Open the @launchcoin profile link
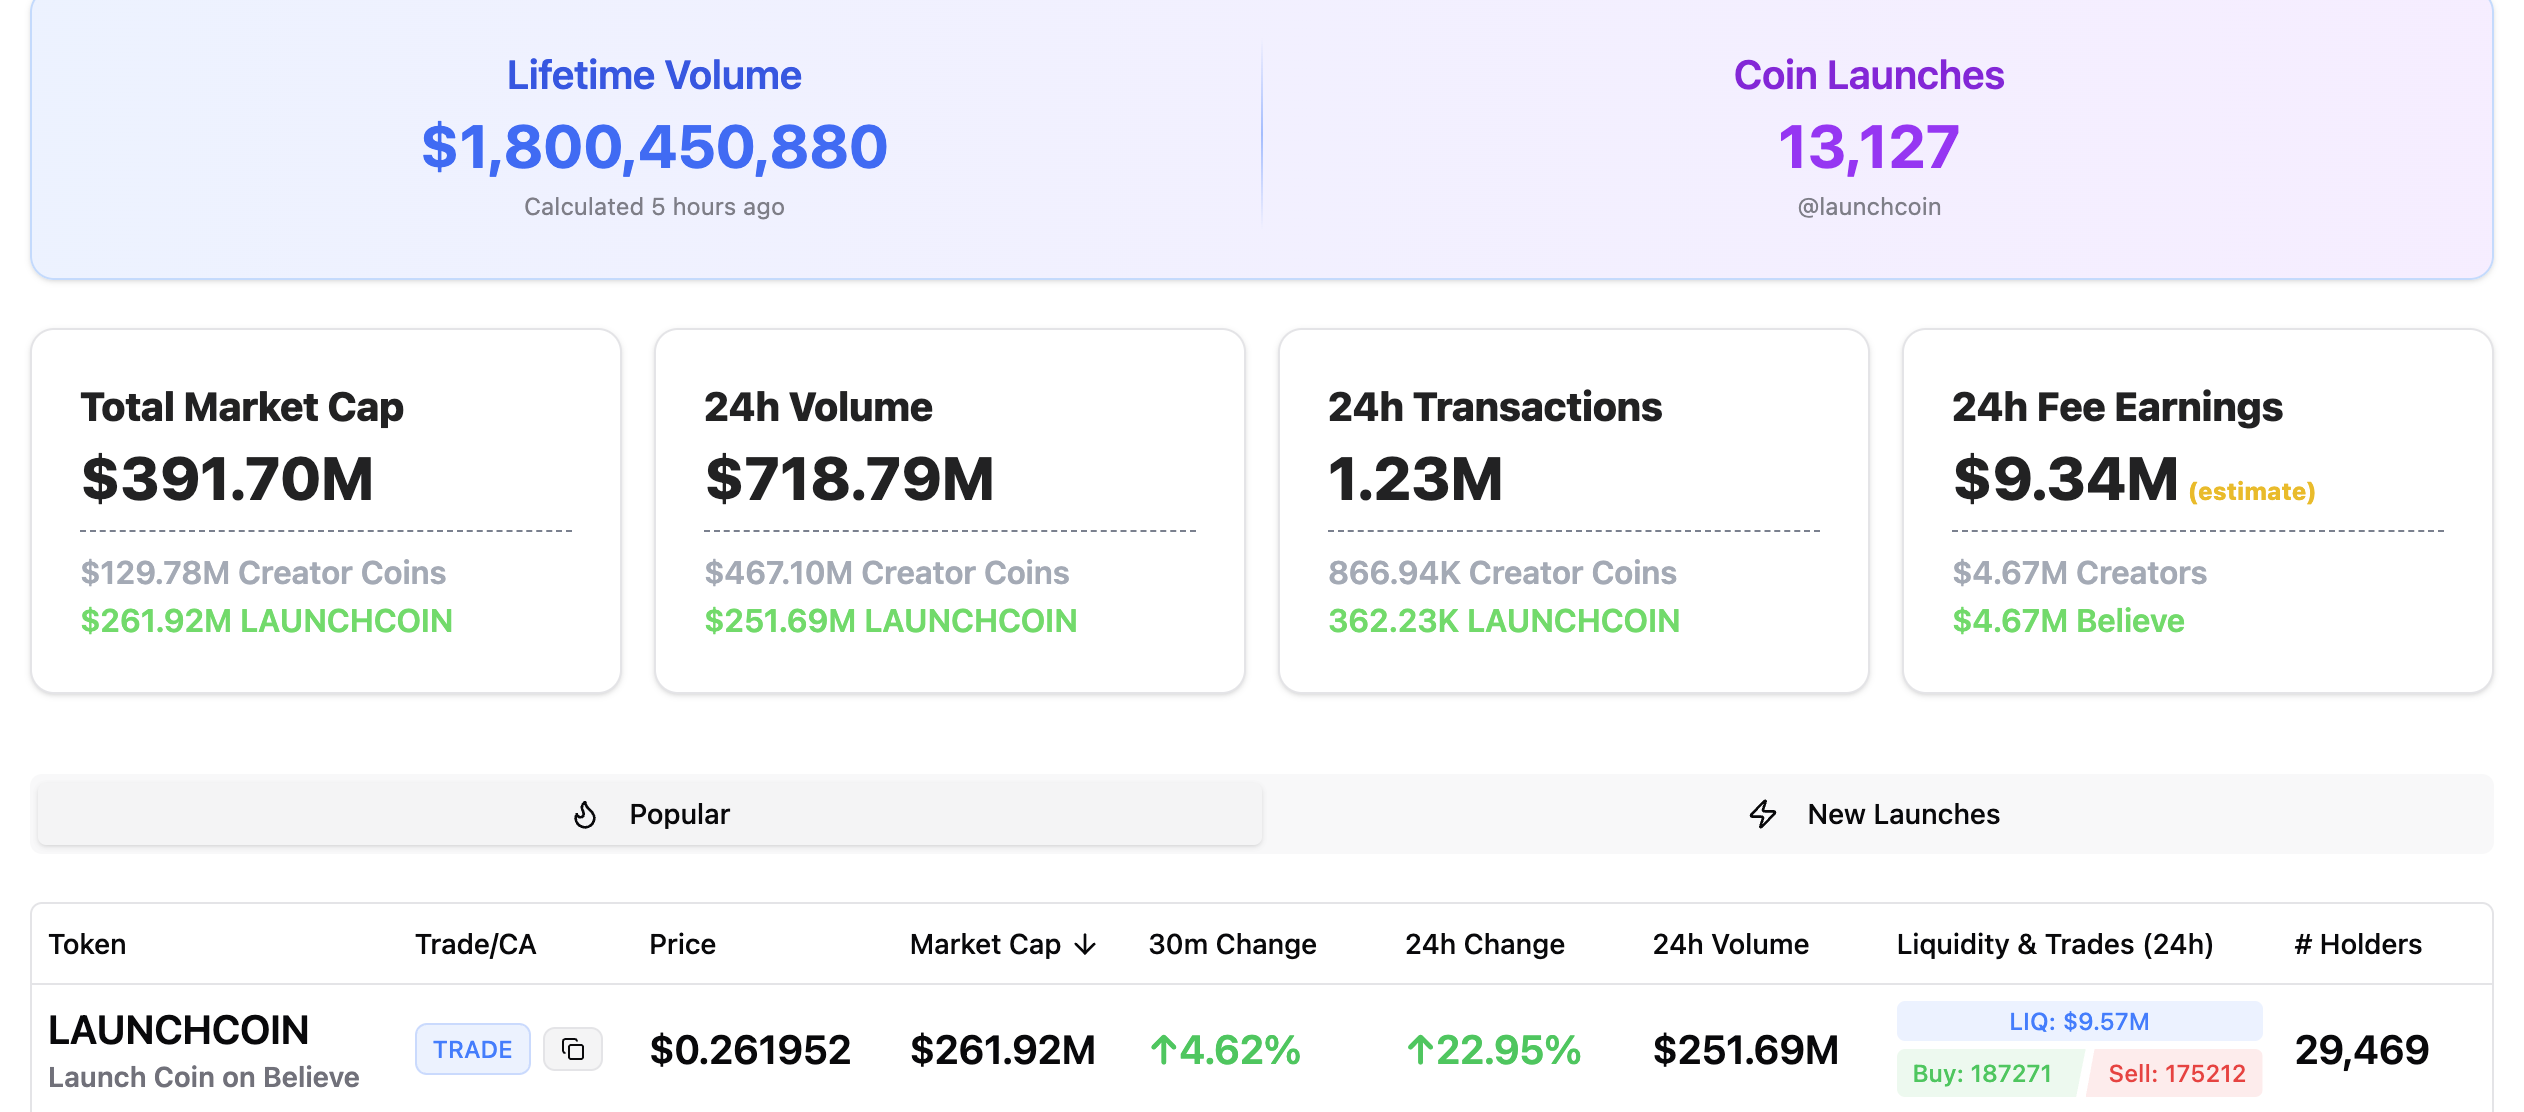This screenshot has height=1112, width=2524. pos(1868,206)
